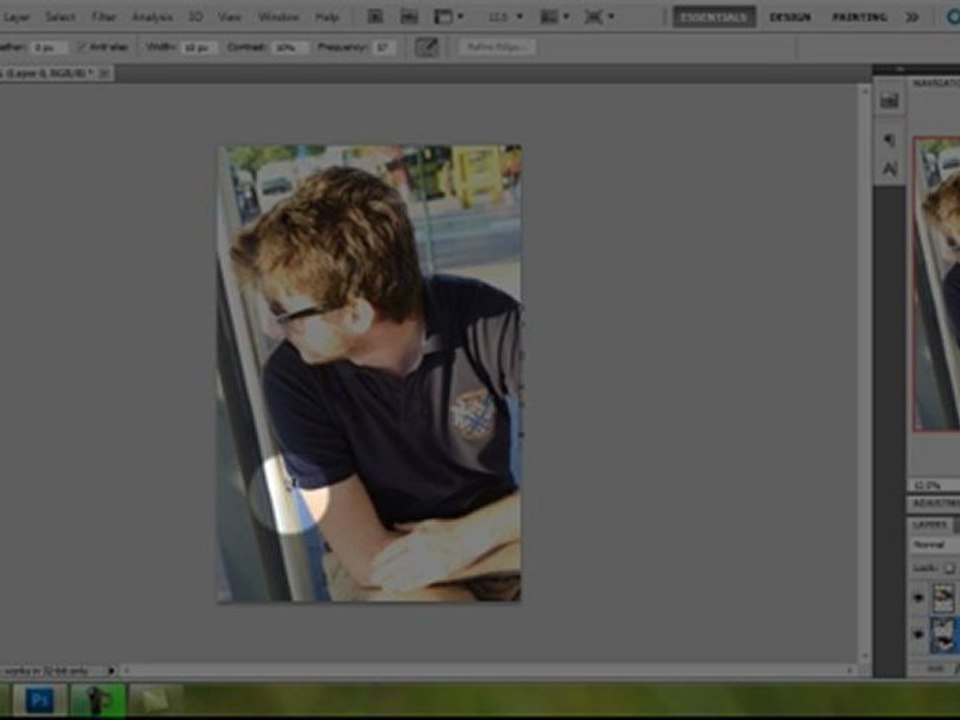
Task: Switch to the Navigator panel tab
Action: point(937,83)
